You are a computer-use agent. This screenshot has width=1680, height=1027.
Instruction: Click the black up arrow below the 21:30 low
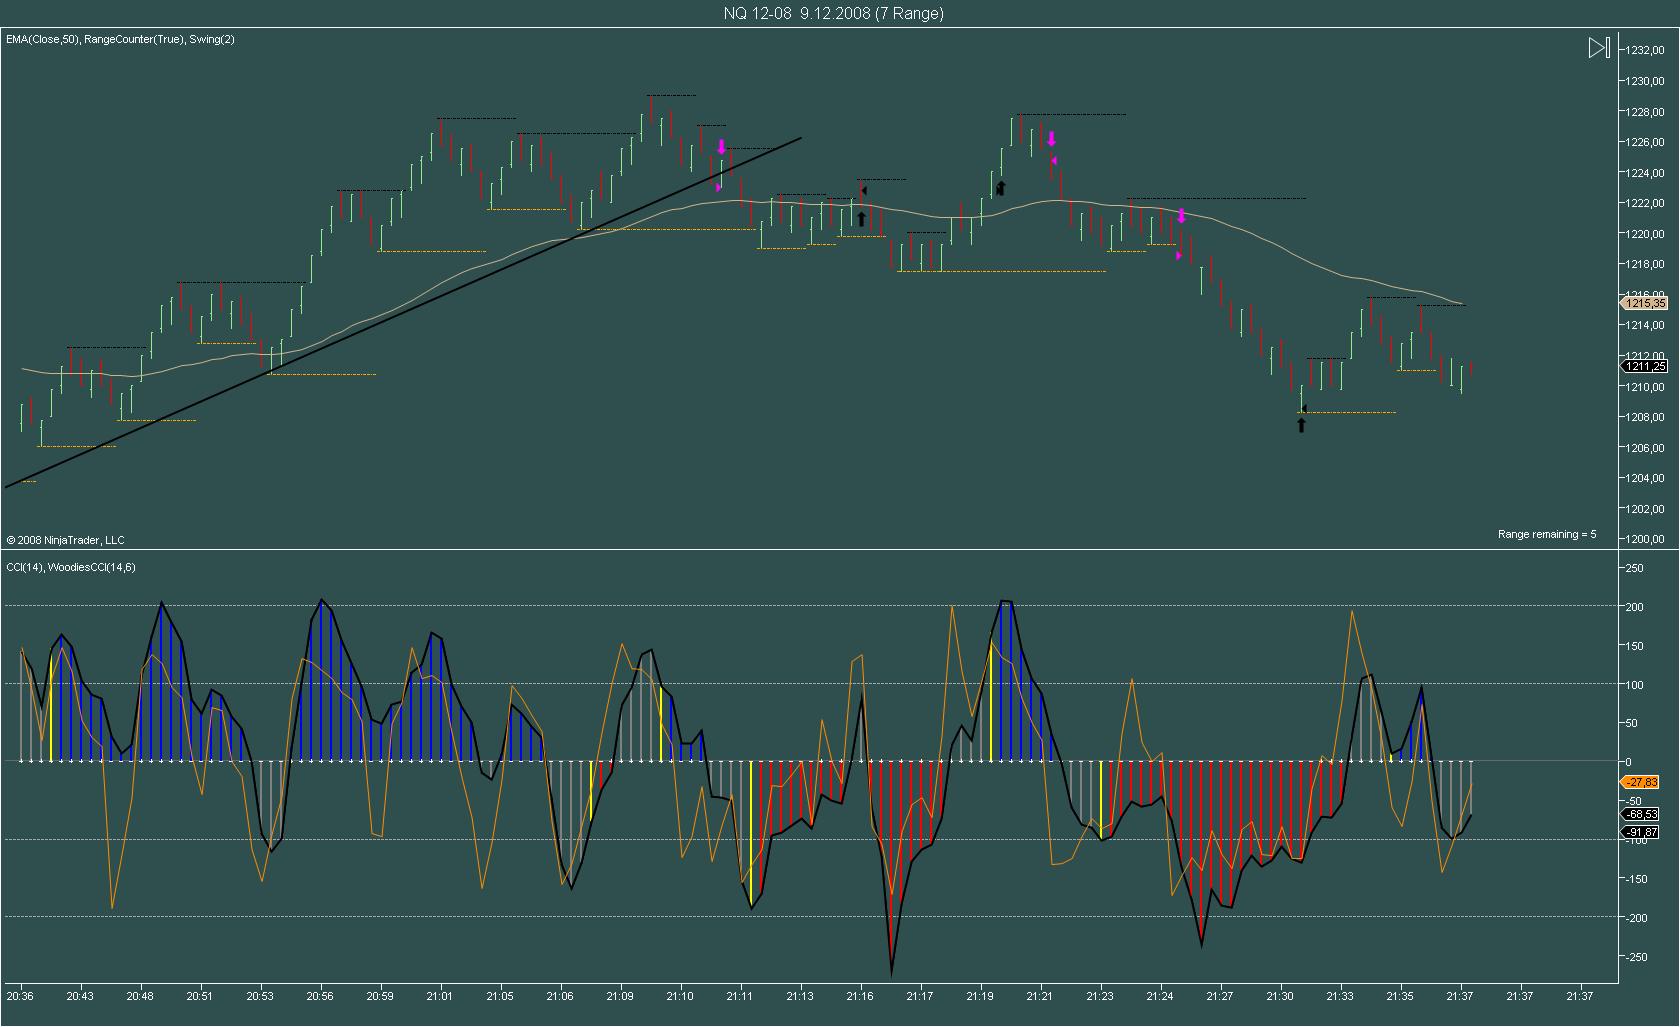tap(1301, 425)
